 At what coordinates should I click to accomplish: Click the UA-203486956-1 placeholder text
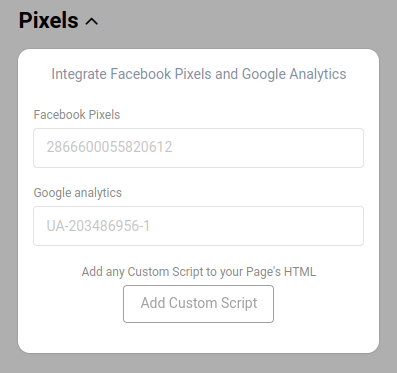[98, 226]
